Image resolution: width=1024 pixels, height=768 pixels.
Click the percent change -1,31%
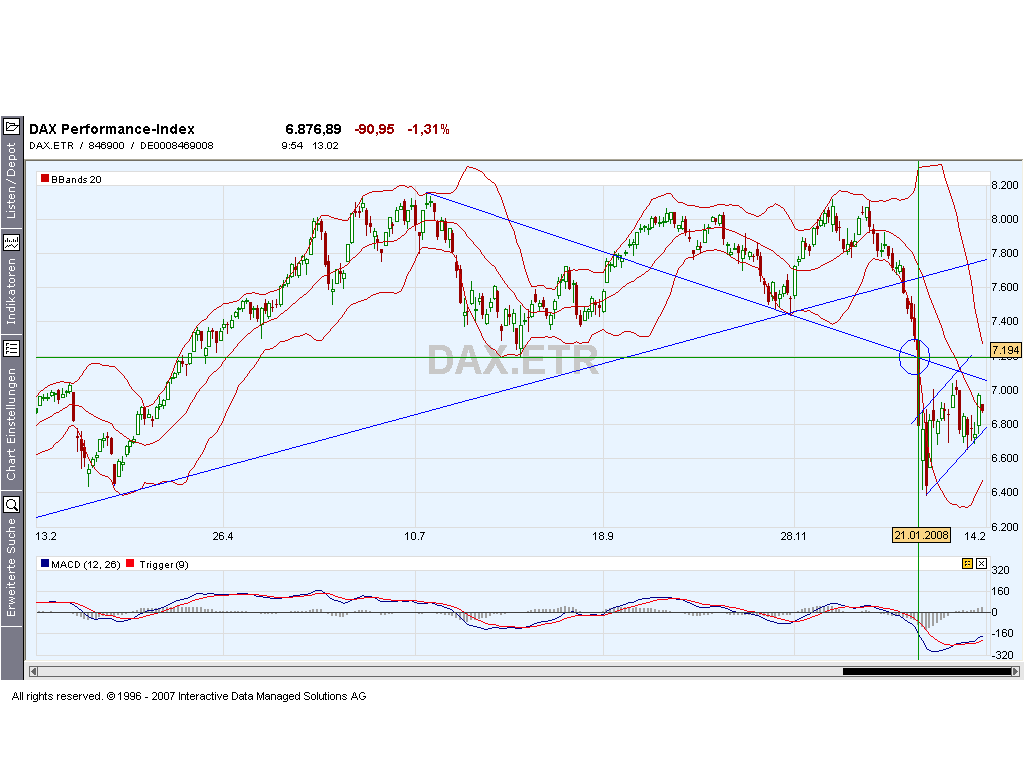pyautogui.click(x=428, y=129)
